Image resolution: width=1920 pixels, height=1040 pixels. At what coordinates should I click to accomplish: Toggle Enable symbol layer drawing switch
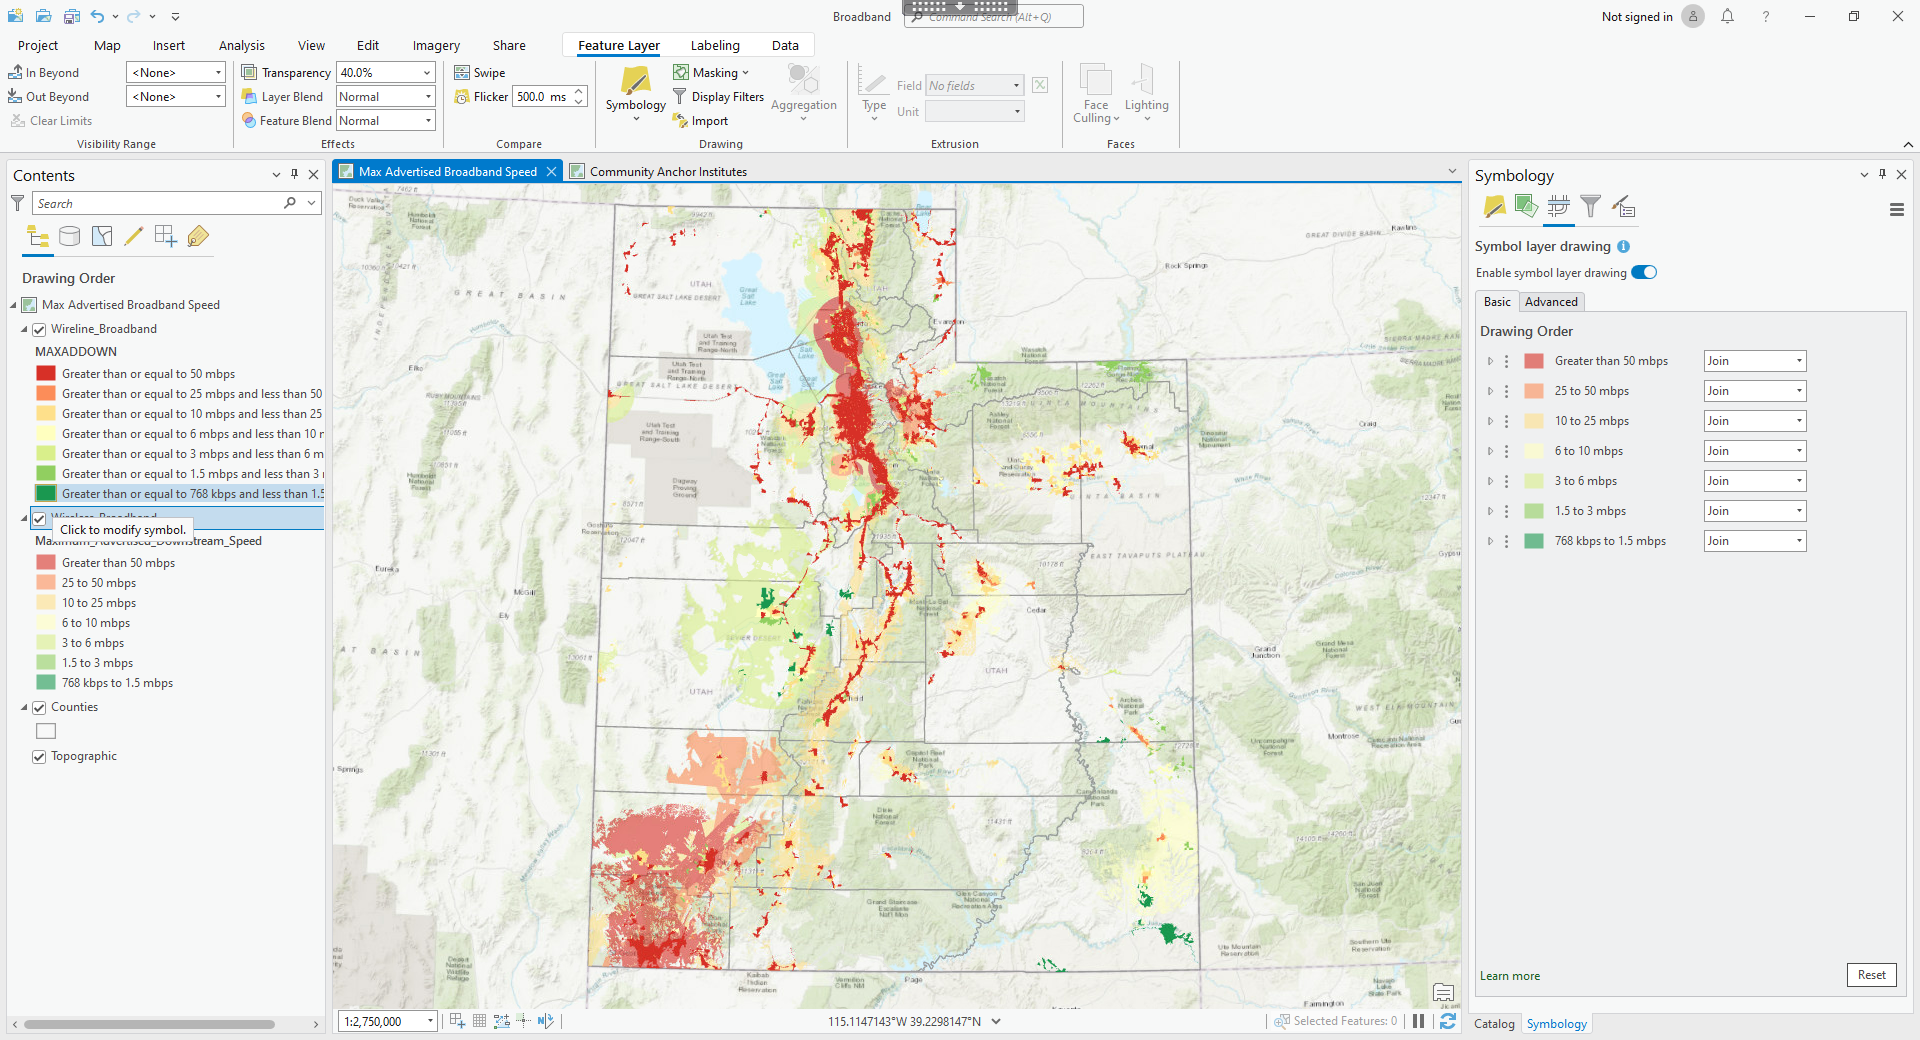1644,273
